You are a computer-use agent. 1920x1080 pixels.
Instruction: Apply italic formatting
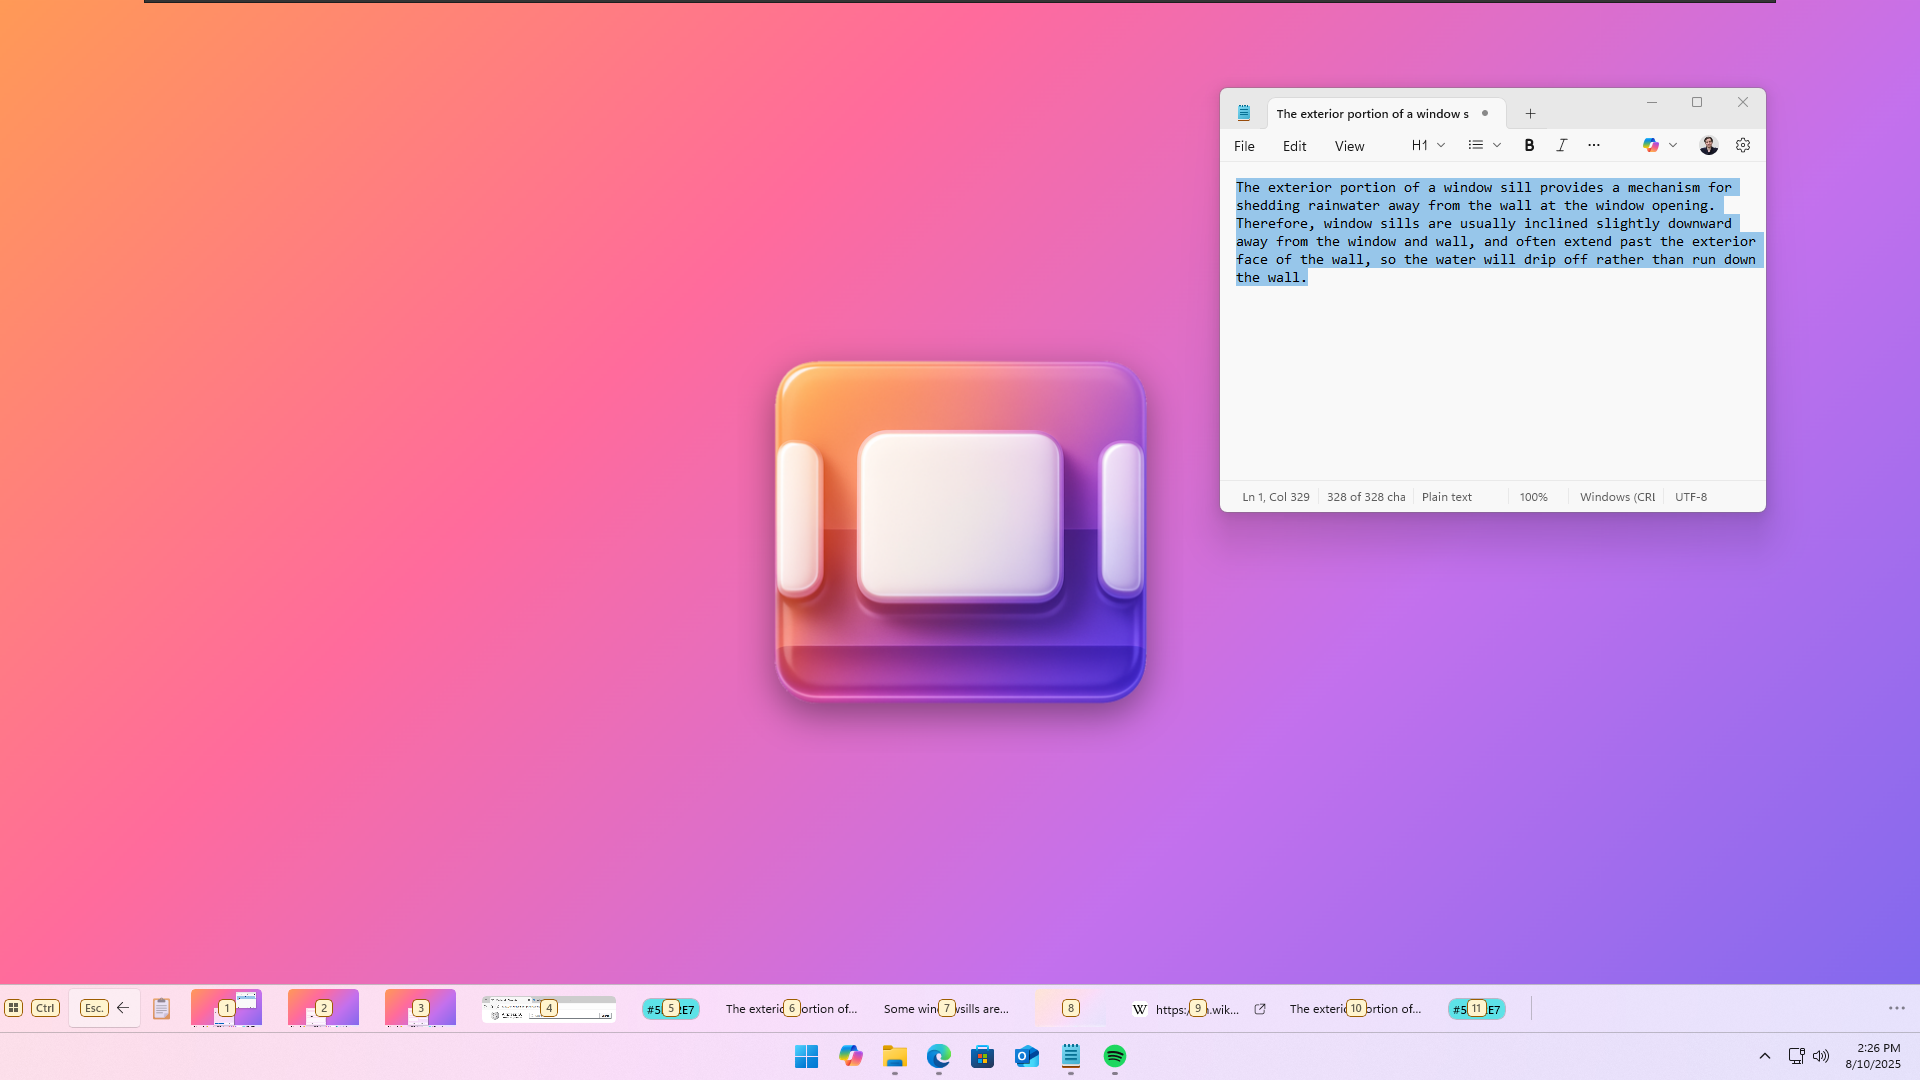1561,145
